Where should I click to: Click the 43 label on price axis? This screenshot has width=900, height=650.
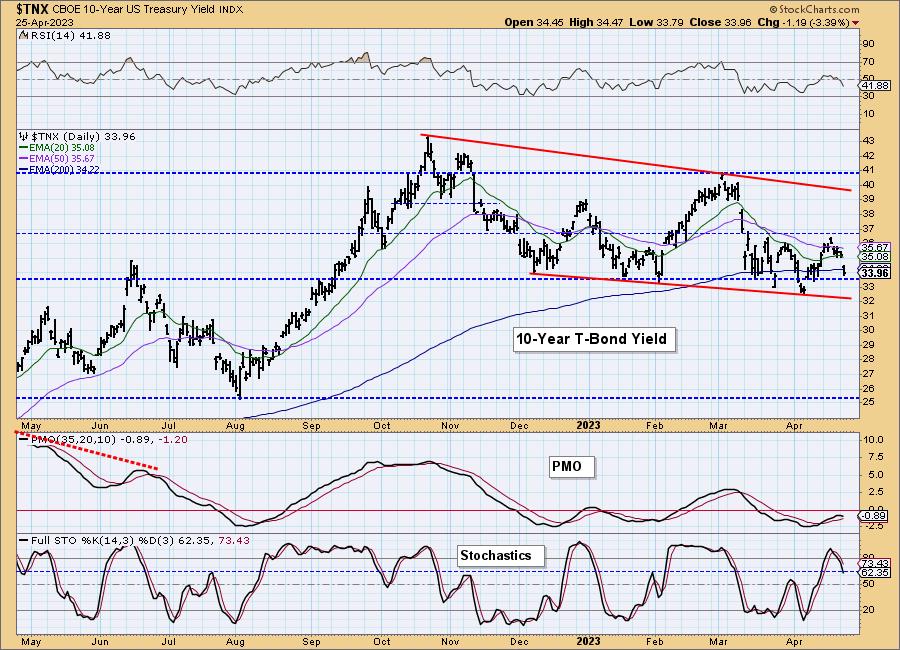[x=868, y=141]
